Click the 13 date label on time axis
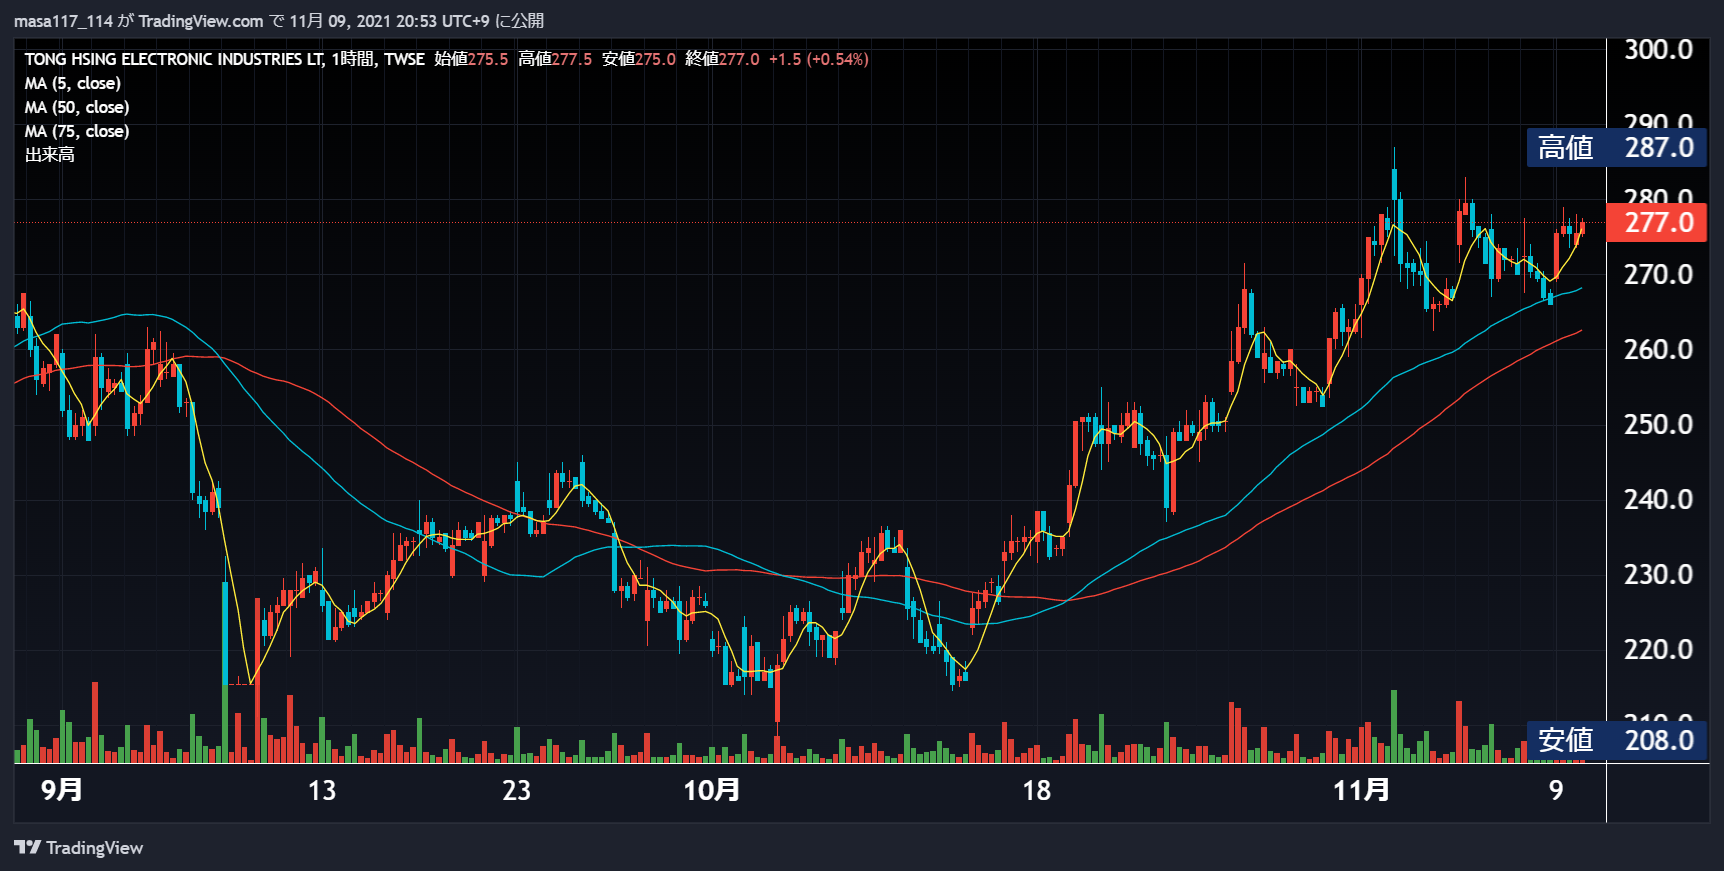The image size is (1724, 871). (322, 790)
